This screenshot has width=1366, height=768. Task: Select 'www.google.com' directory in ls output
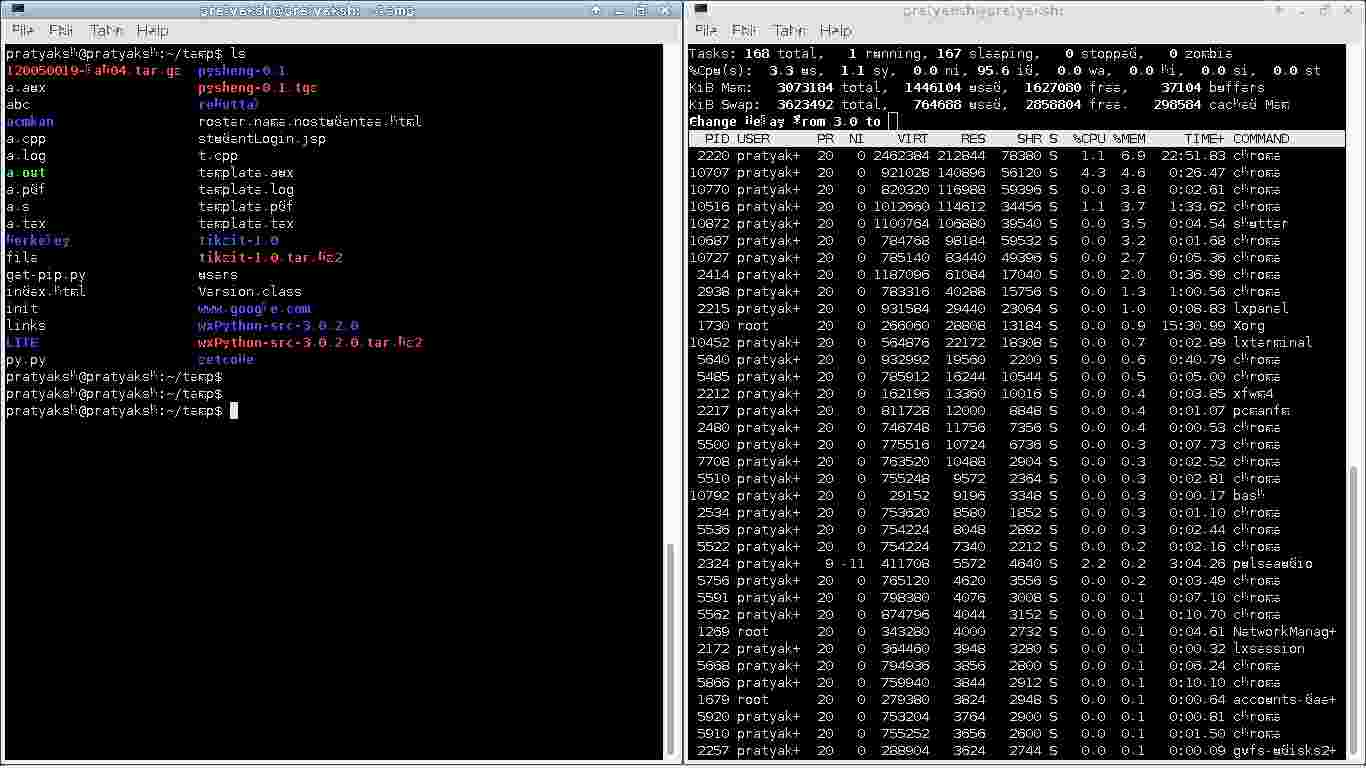254,309
